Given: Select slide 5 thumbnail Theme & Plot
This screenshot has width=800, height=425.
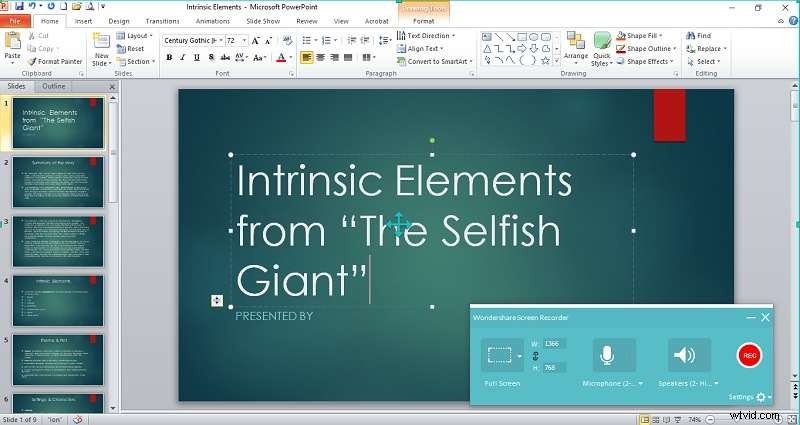Looking at the screenshot, I should (x=58, y=360).
